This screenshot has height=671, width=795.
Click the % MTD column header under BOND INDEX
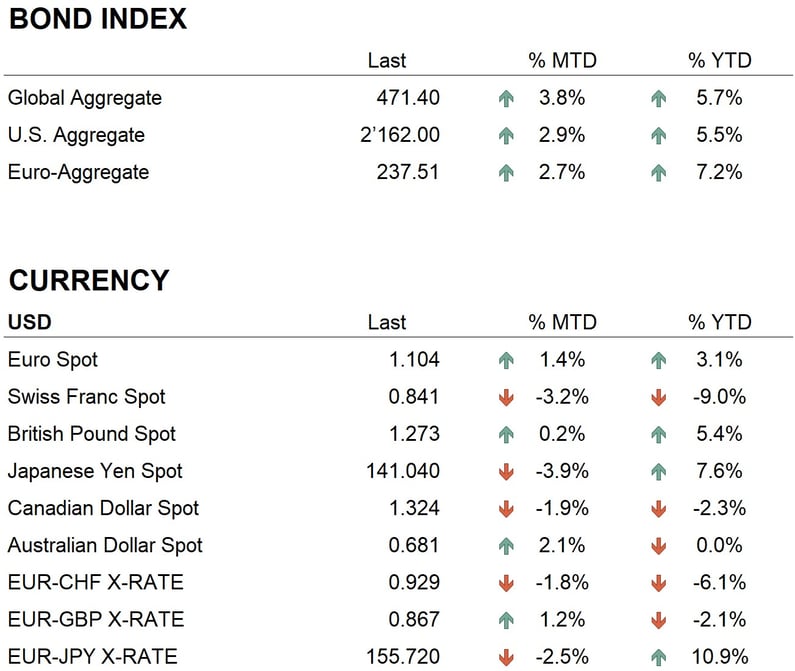tap(562, 60)
